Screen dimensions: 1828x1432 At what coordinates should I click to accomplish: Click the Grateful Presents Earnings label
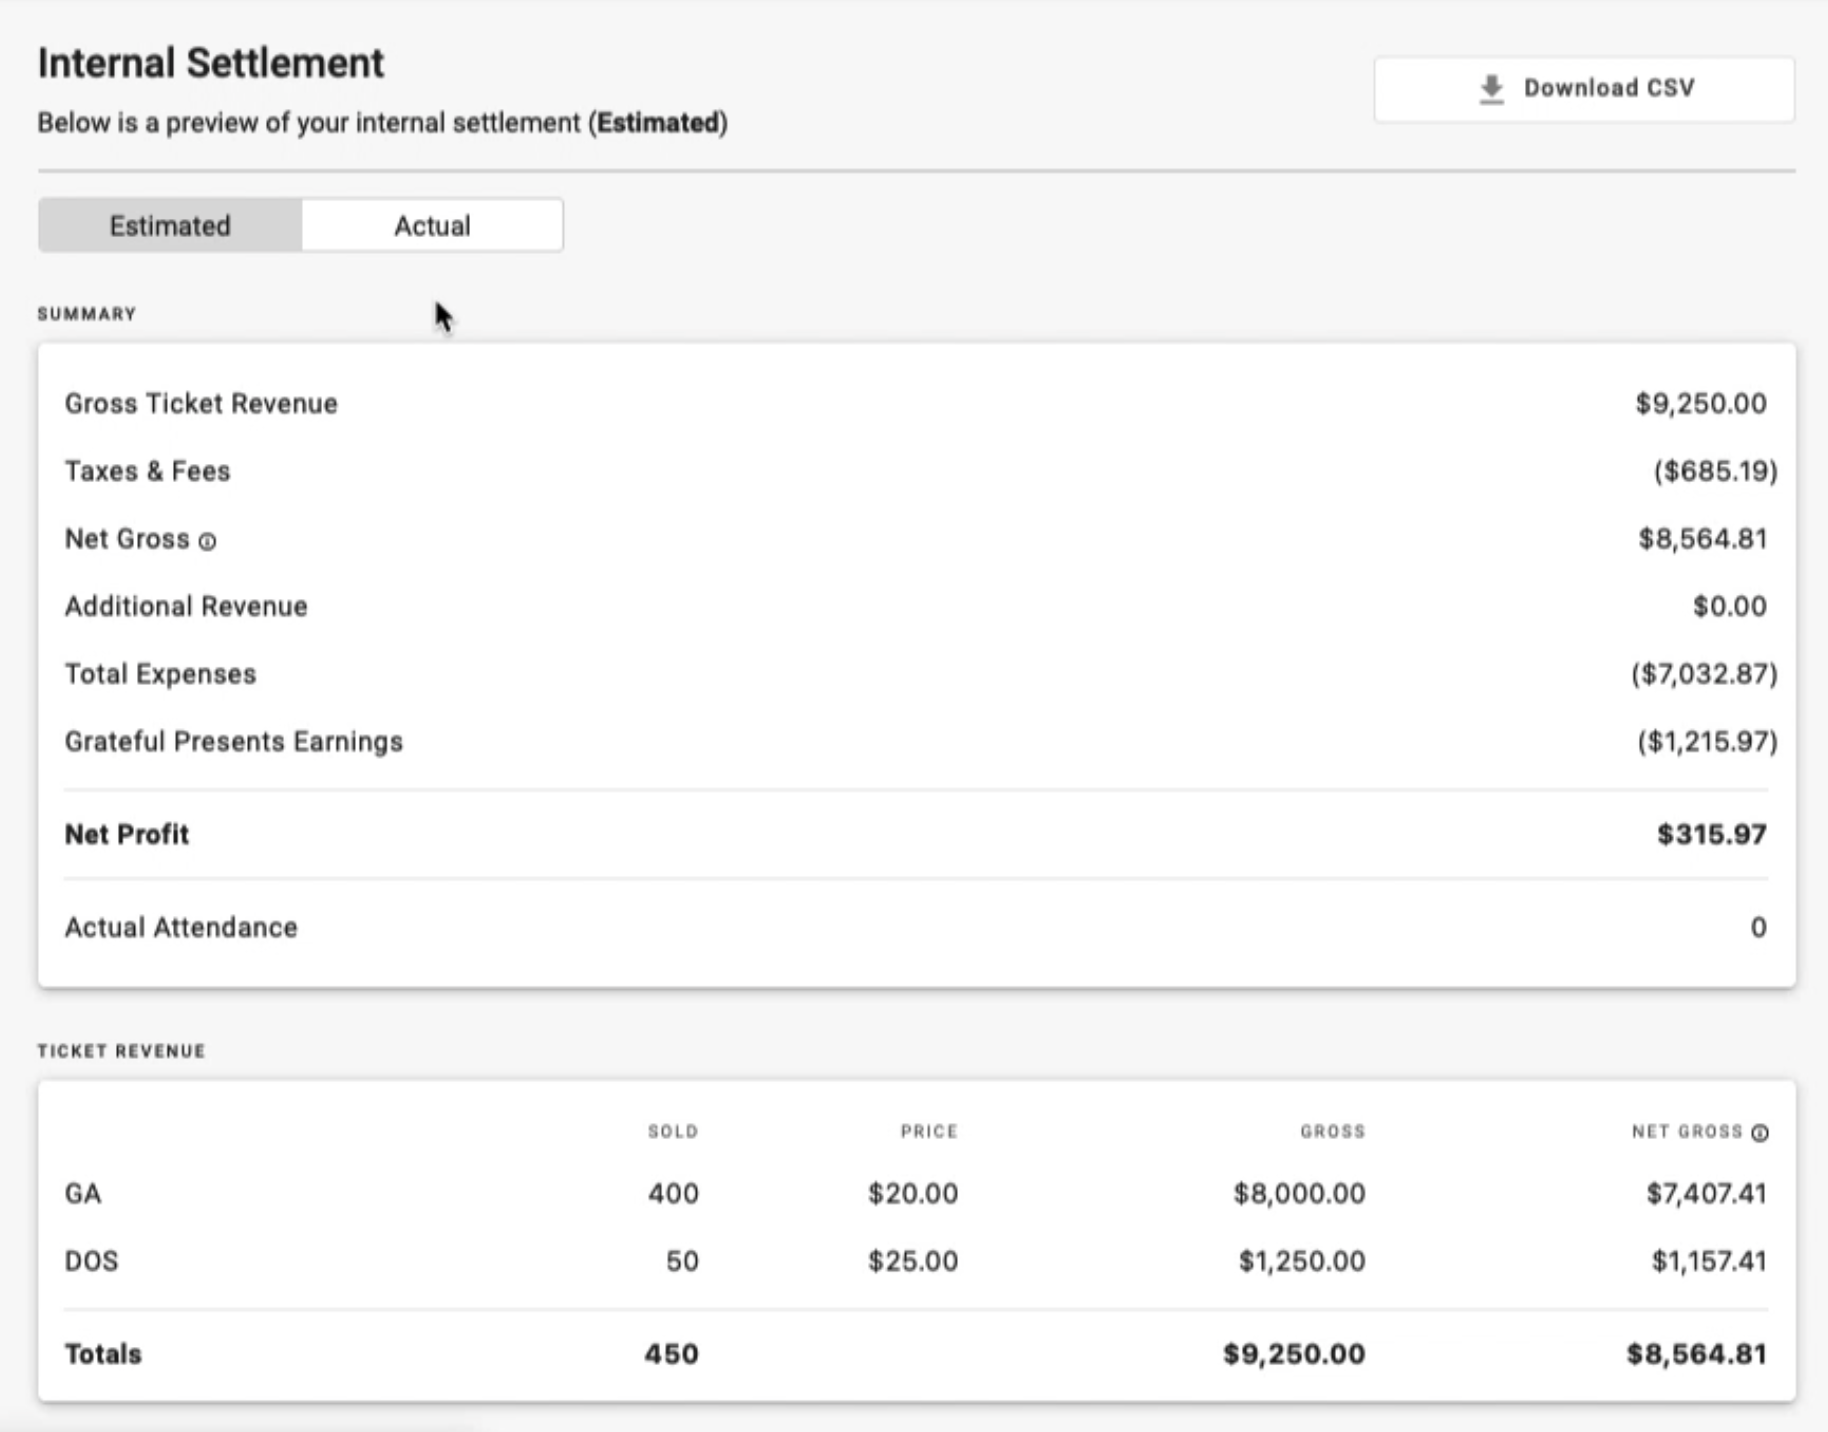tap(234, 742)
